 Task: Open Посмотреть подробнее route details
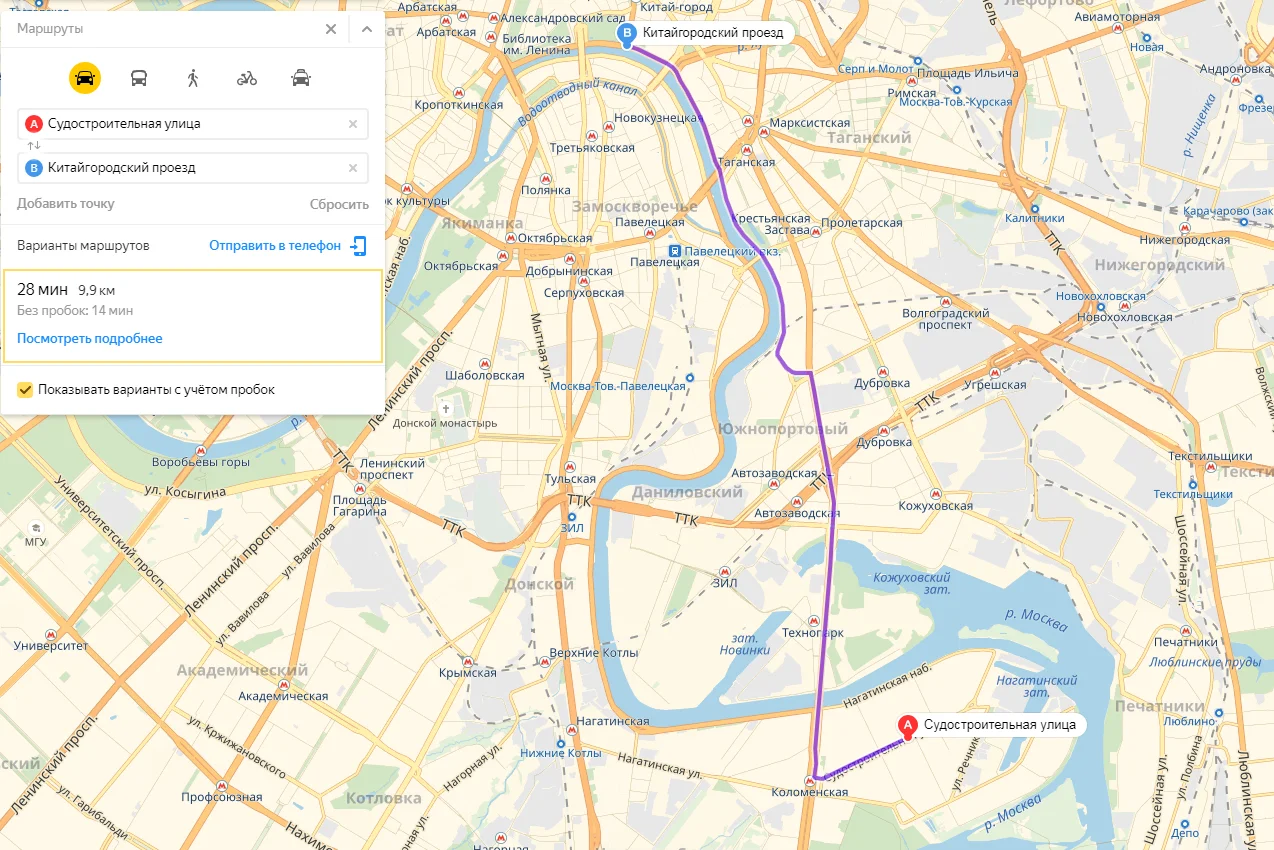[90, 338]
